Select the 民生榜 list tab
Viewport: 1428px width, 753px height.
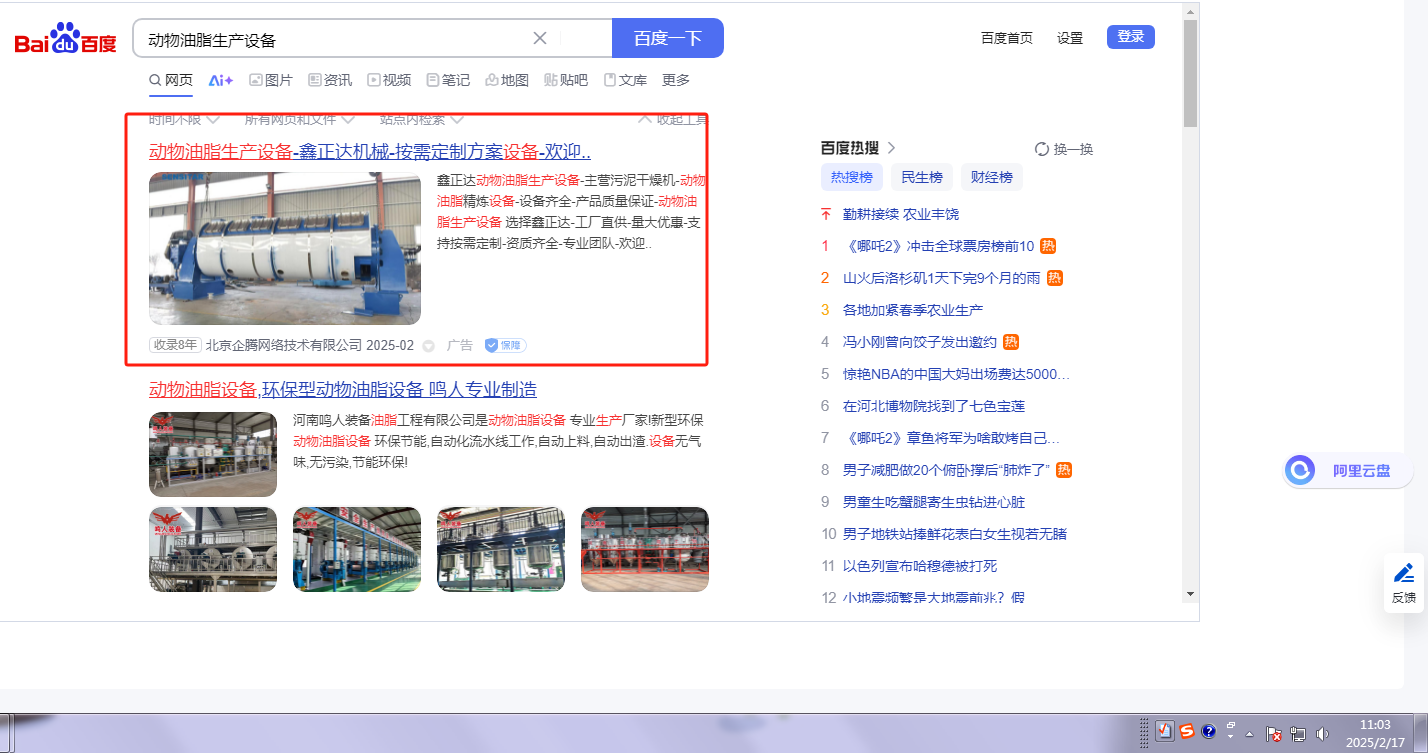[922, 177]
